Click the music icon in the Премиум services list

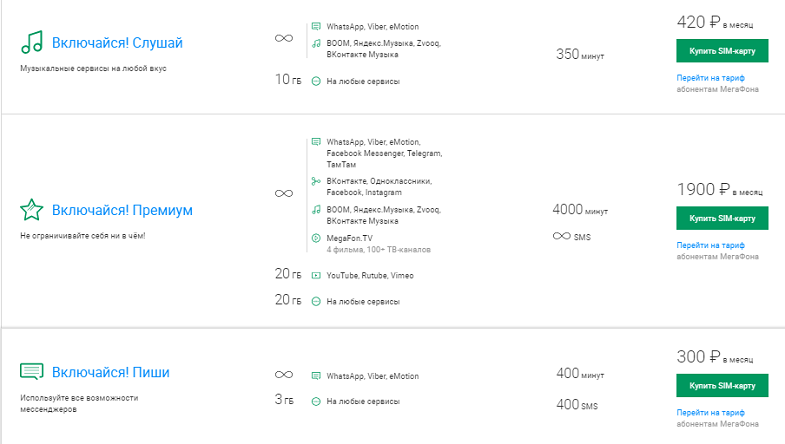pyautogui.click(x=316, y=210)
